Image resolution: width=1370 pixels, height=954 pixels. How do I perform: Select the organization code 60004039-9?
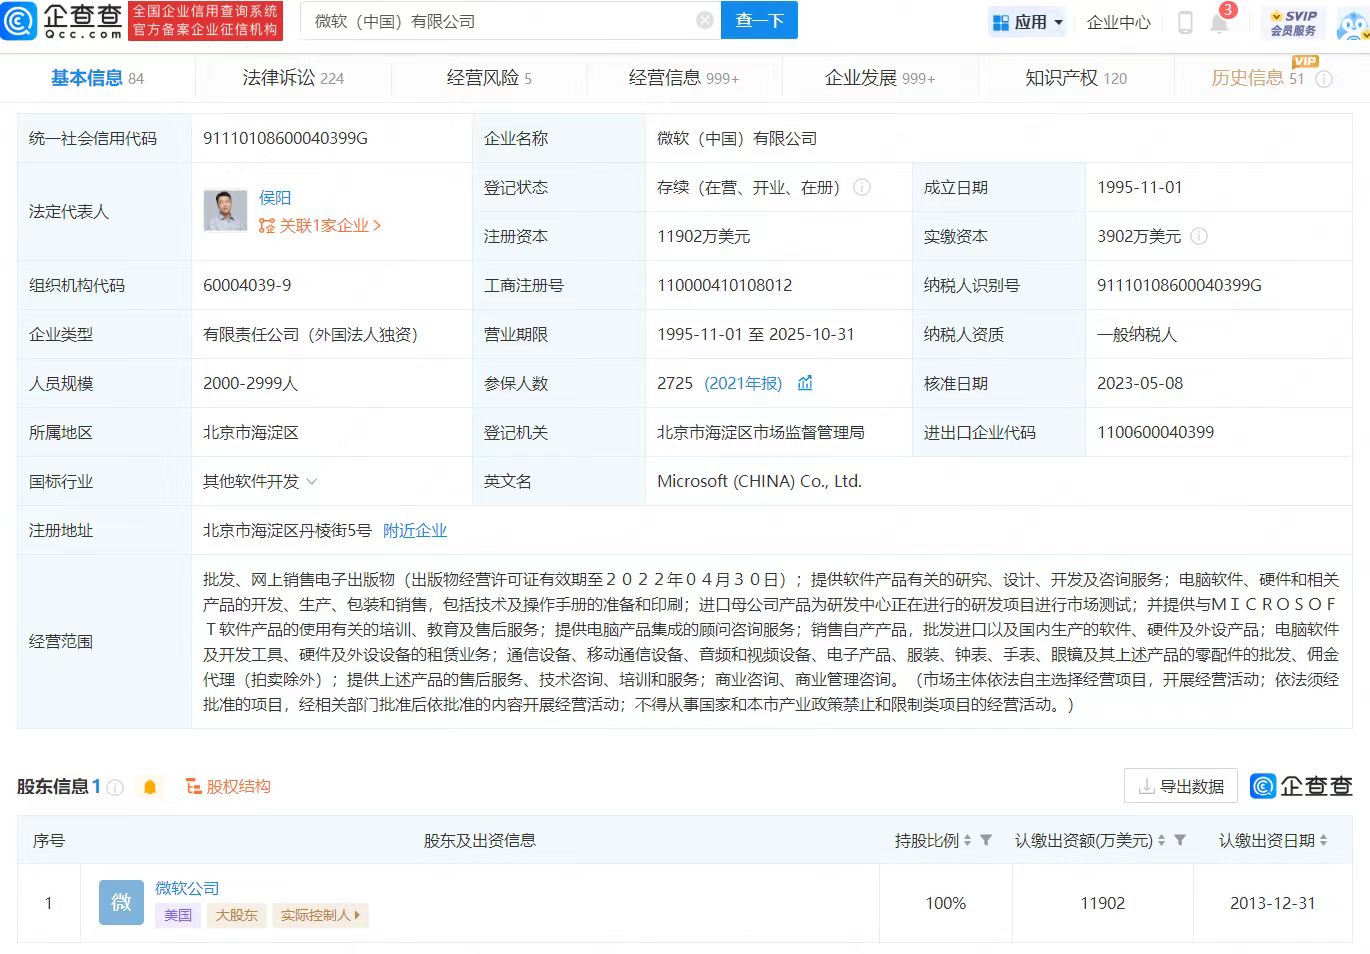click(247, 285)
